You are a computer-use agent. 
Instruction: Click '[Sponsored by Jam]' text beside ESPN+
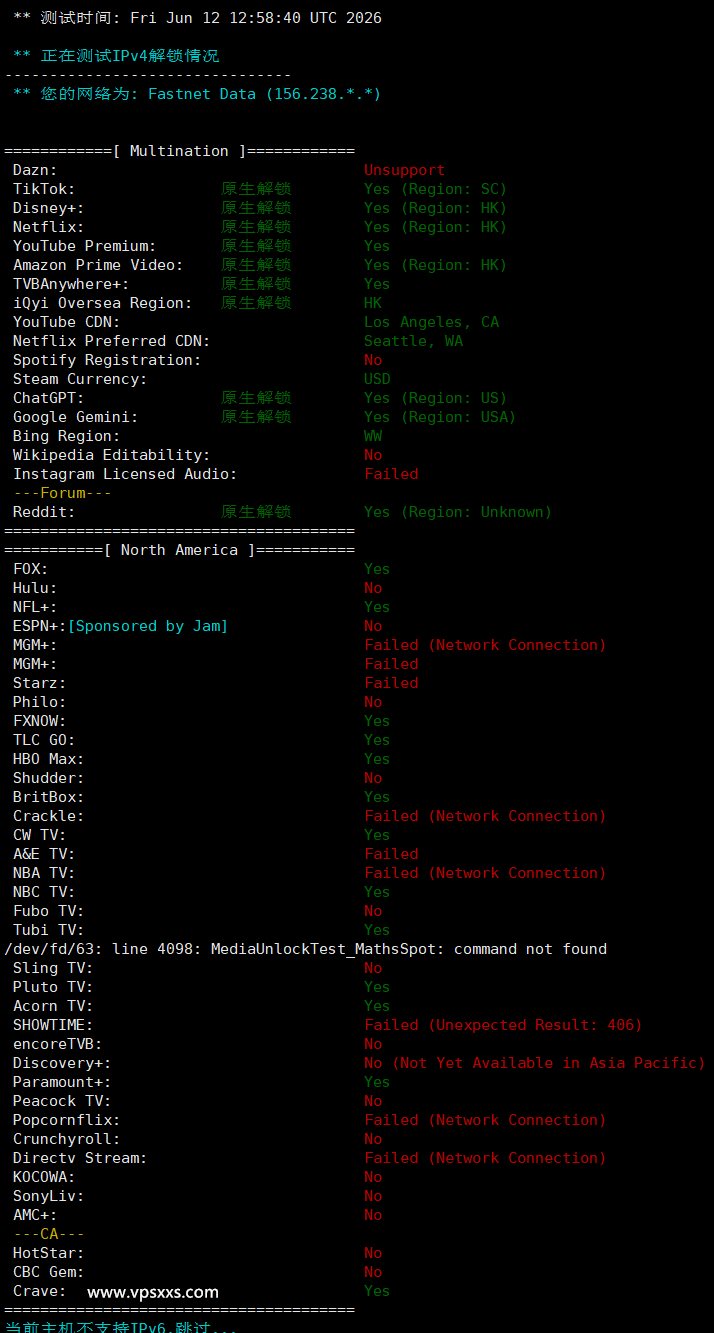click(147, 626)
